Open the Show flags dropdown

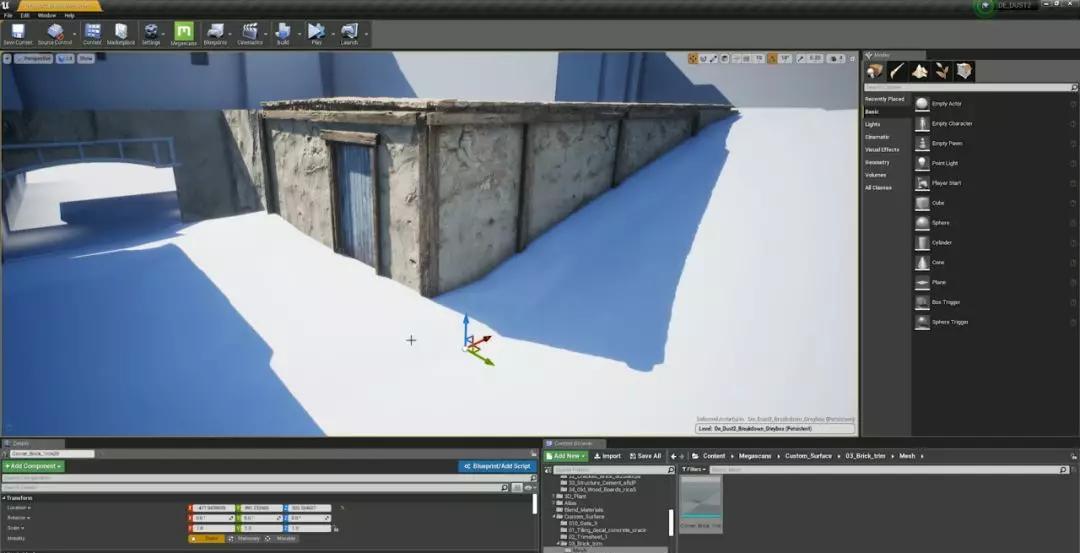[x=85, y=59]
